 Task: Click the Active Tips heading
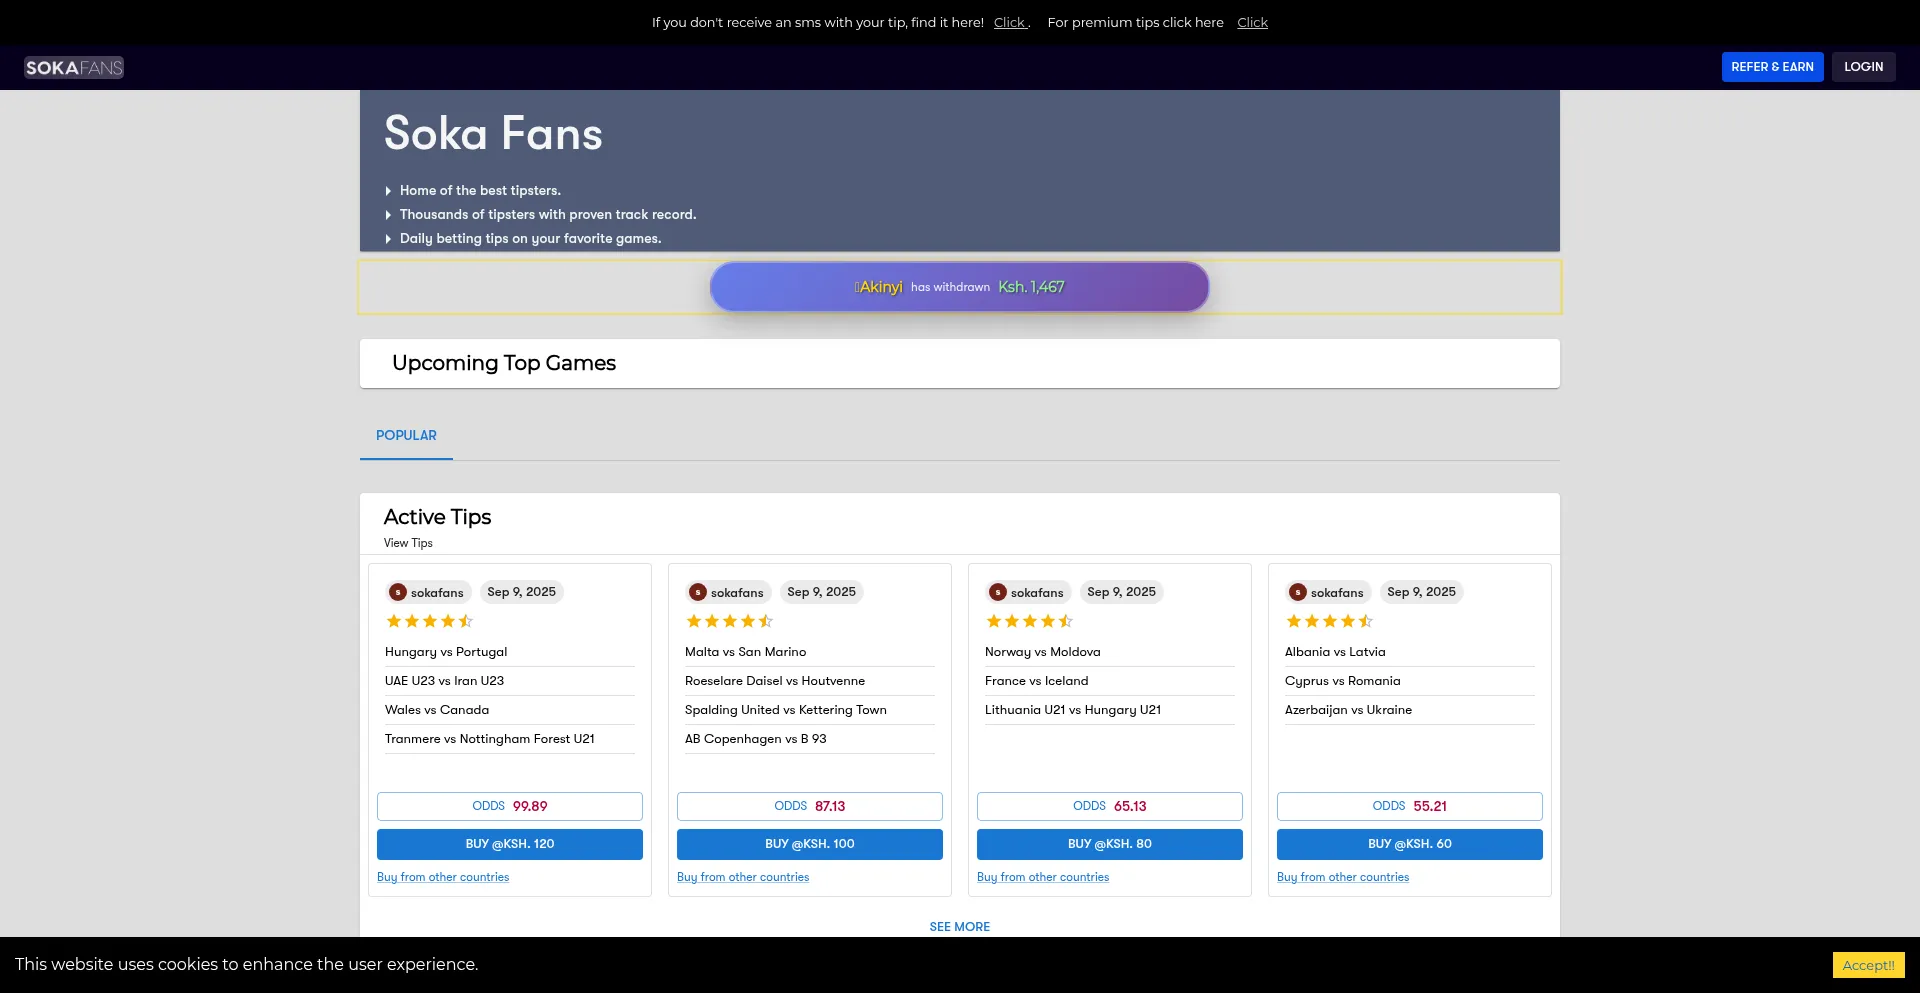(x=437, y=517)
